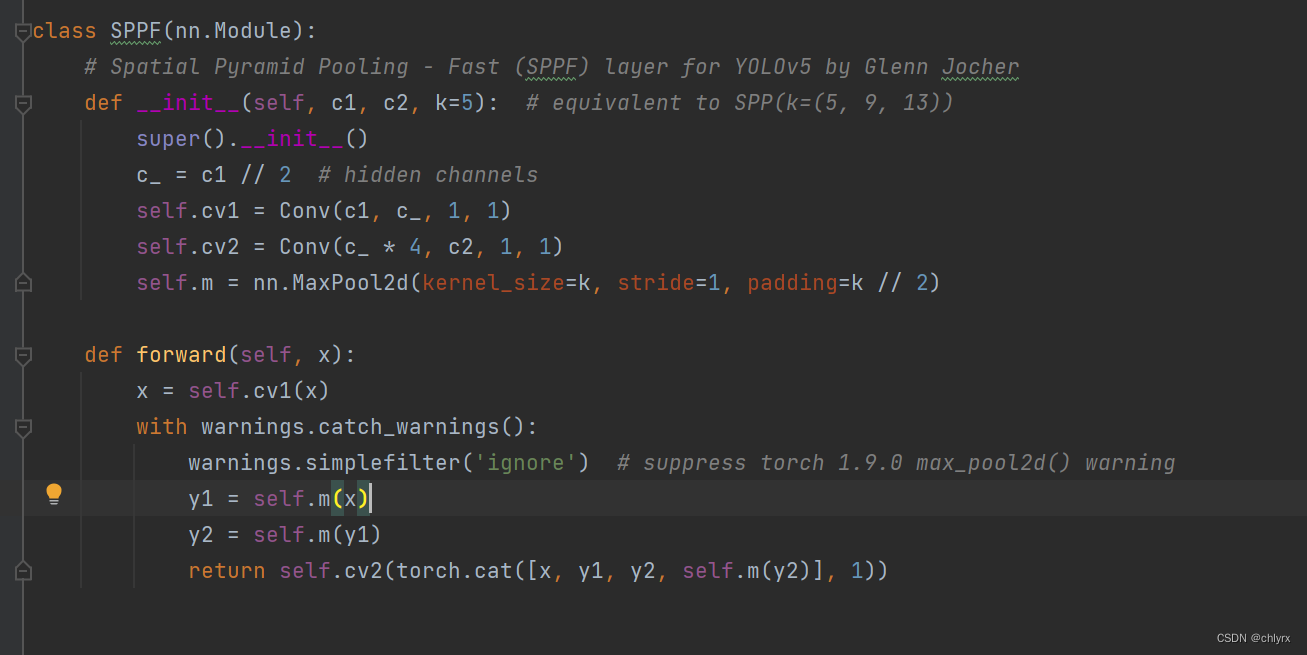Click the gutter arrow beside def __init__

coord(22,103)
